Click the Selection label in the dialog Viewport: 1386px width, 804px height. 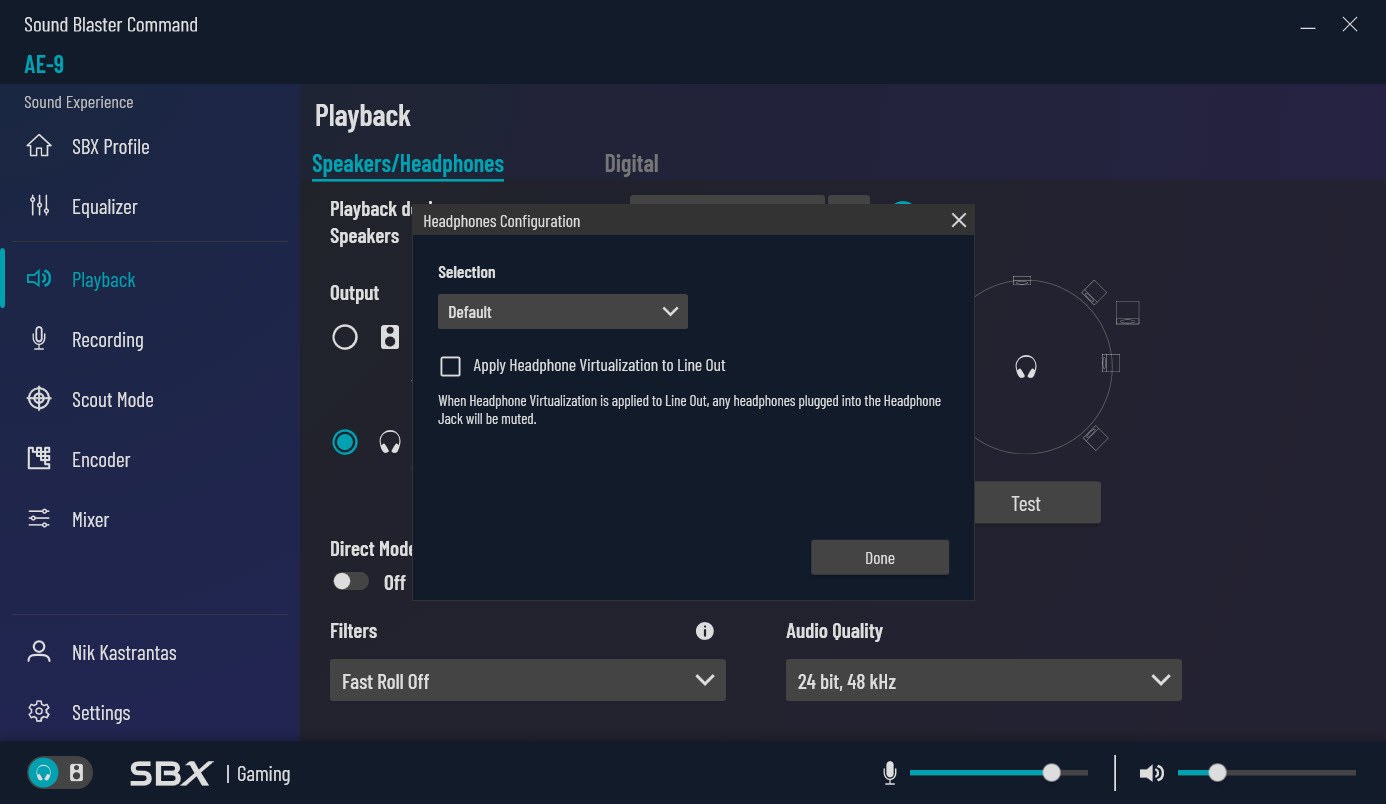point(467,272)
